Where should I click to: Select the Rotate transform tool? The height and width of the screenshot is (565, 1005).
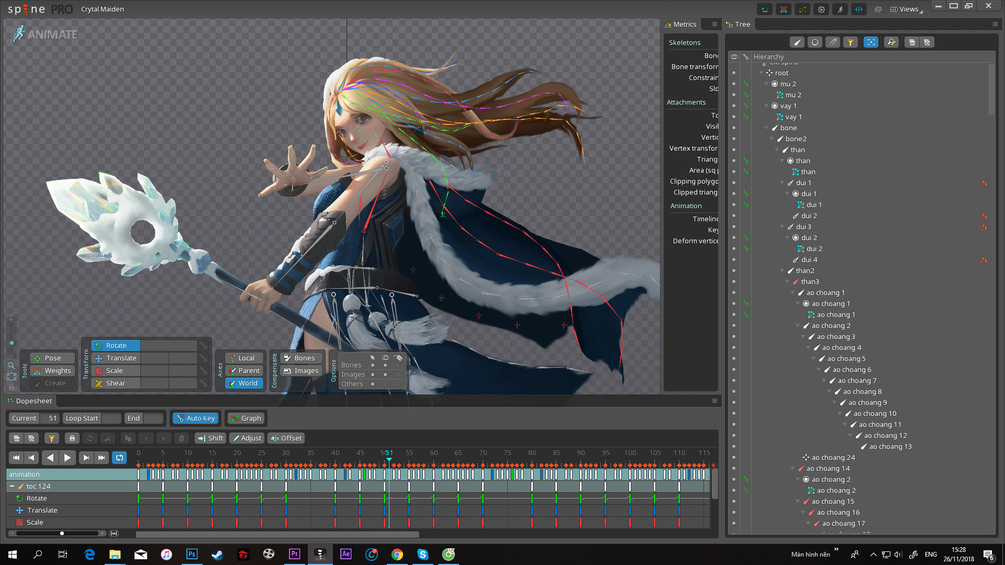pos(116,345)
